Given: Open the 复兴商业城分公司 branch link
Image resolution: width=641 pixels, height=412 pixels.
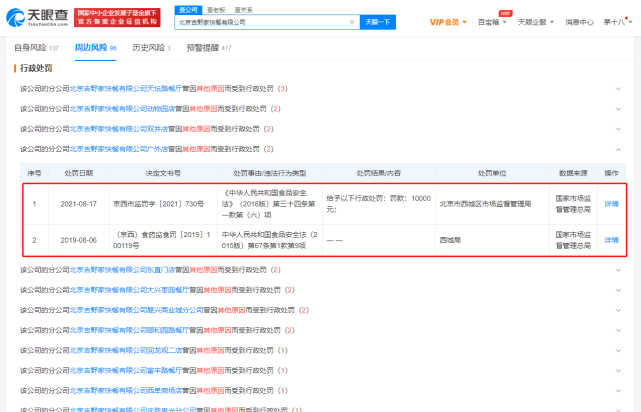Looking at the screenshot, I should tap(136, 310).
